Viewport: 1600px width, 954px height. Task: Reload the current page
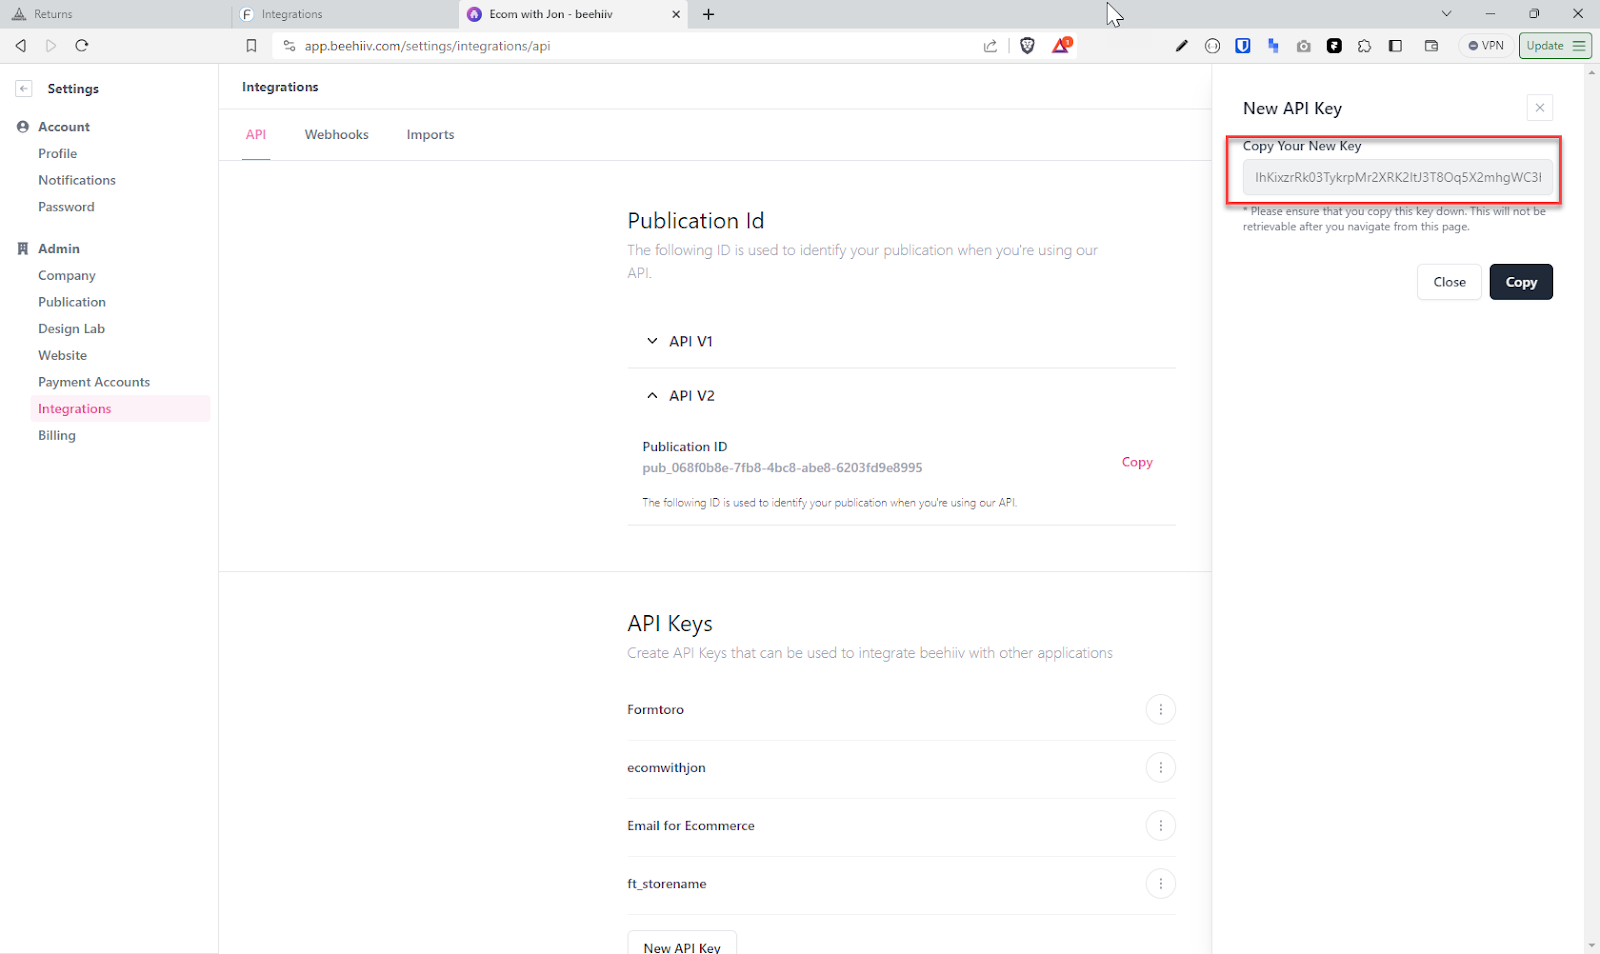tap(82, 46)
